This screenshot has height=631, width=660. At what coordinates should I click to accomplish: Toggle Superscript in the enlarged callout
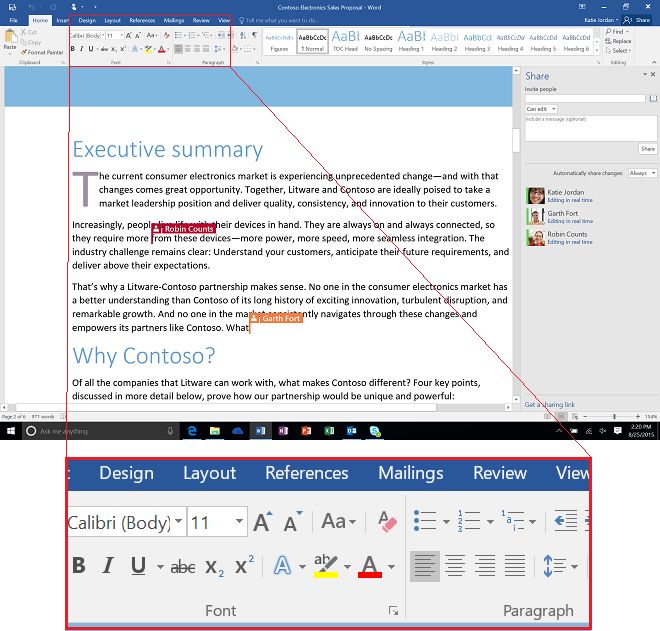244,565
